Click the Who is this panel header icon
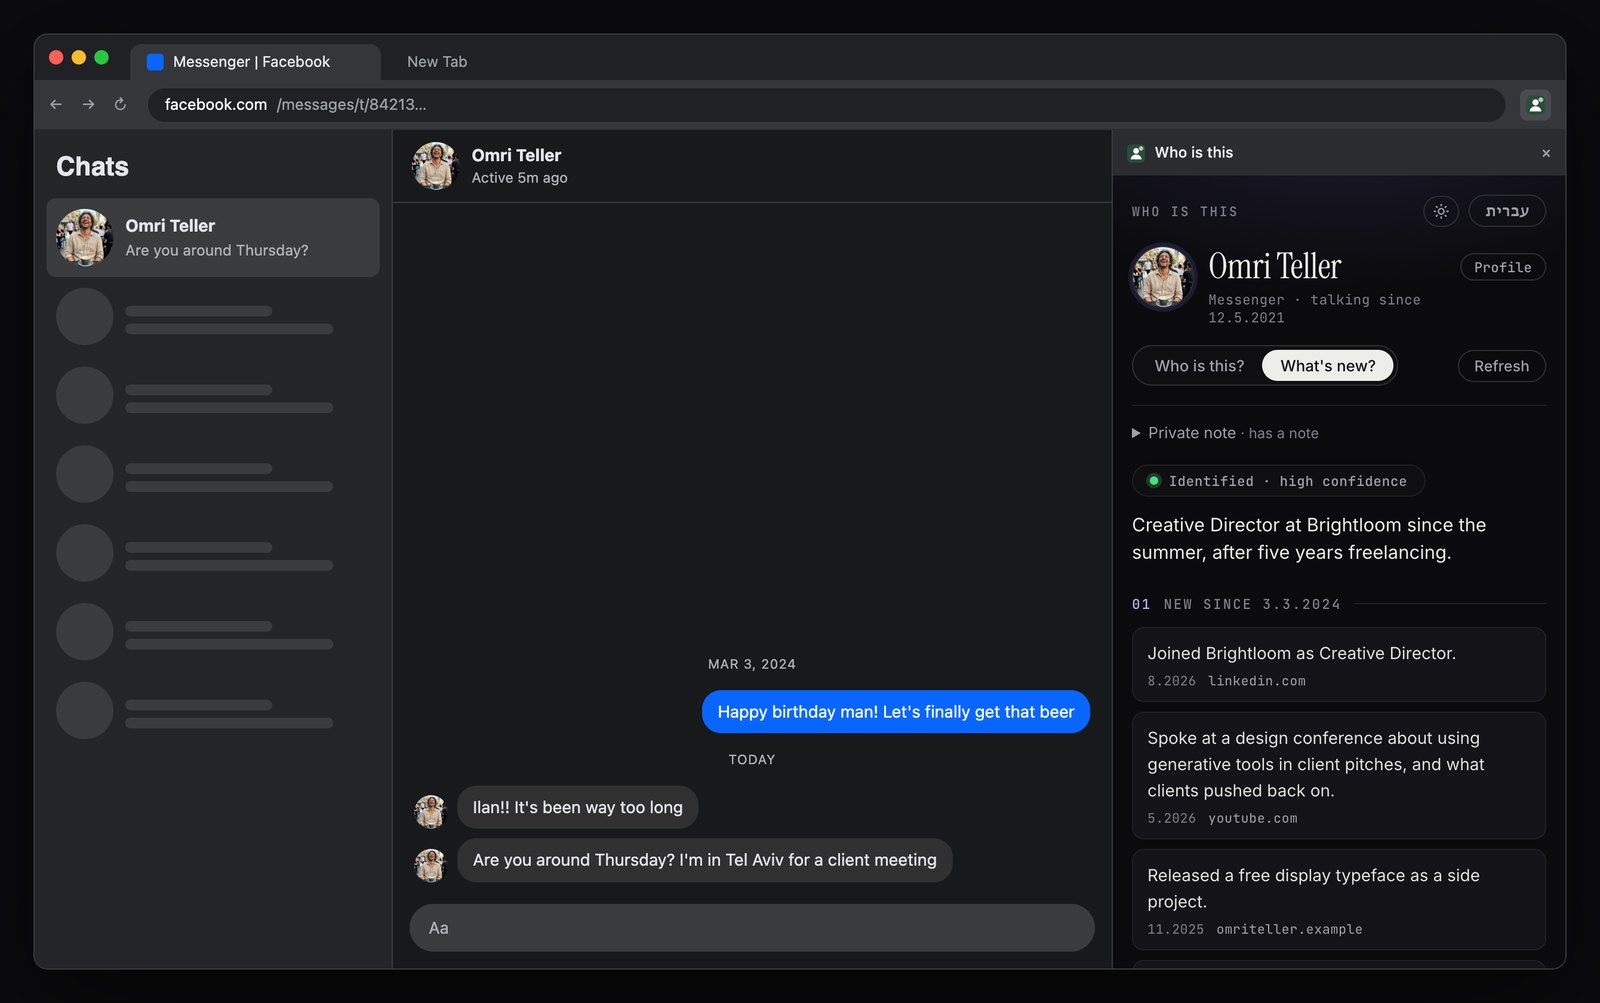Image resolution: width=1600 pixels, height=1003 pixels. [x=1137, y=153]
